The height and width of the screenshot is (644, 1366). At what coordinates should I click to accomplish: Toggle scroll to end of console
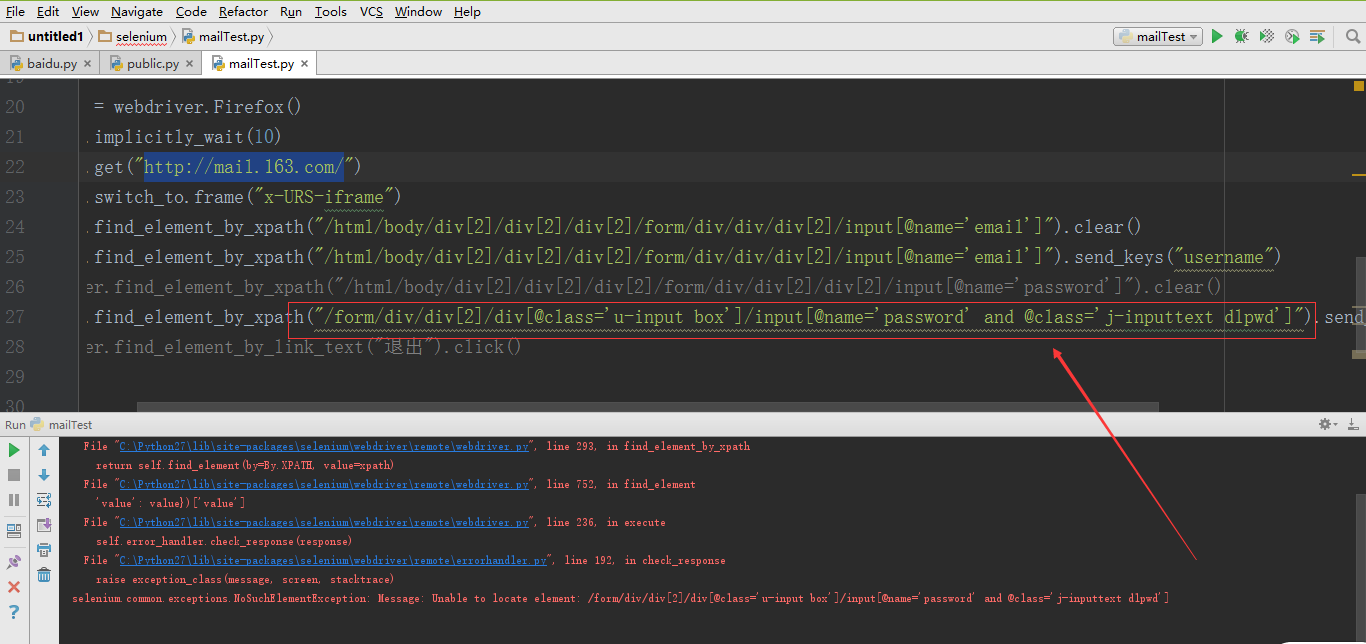pyautogui.click(x=44, y=524)
